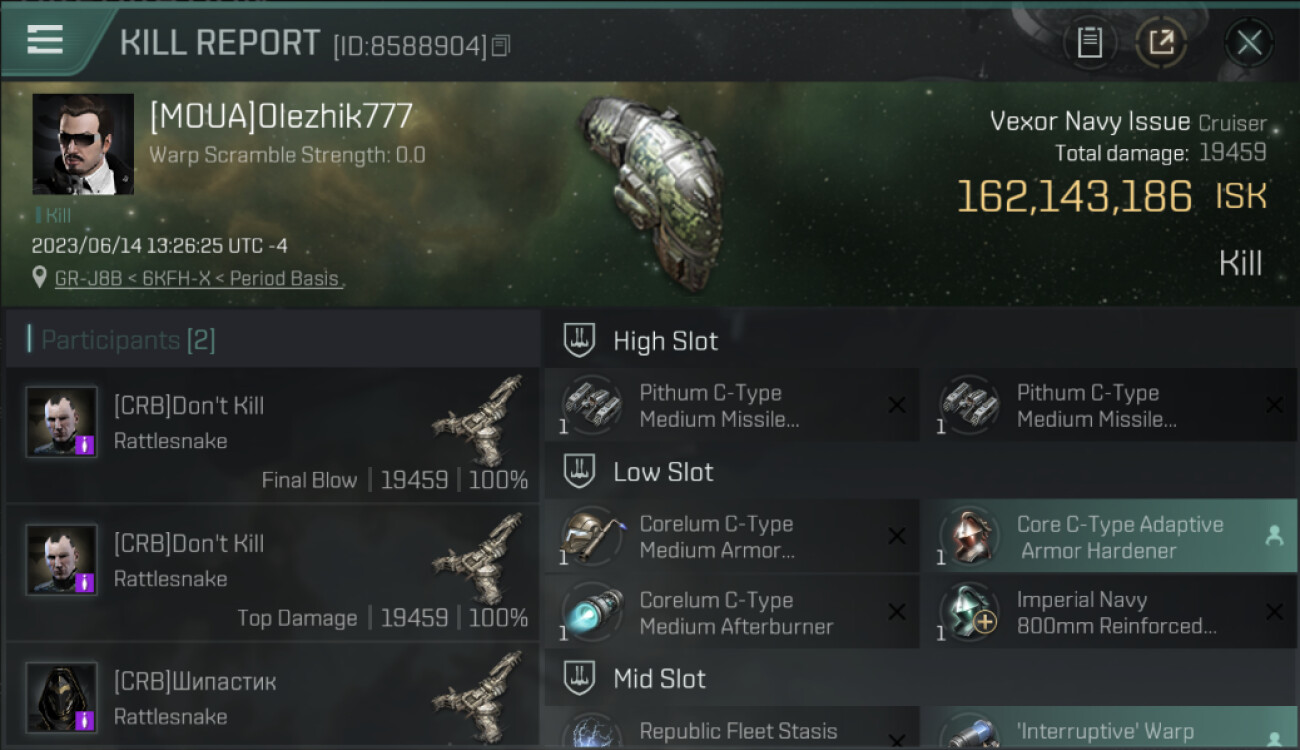This screenshot has width=1300, height=750.
Task: Collapse the Low Slot section
Action: click(579, 472)
